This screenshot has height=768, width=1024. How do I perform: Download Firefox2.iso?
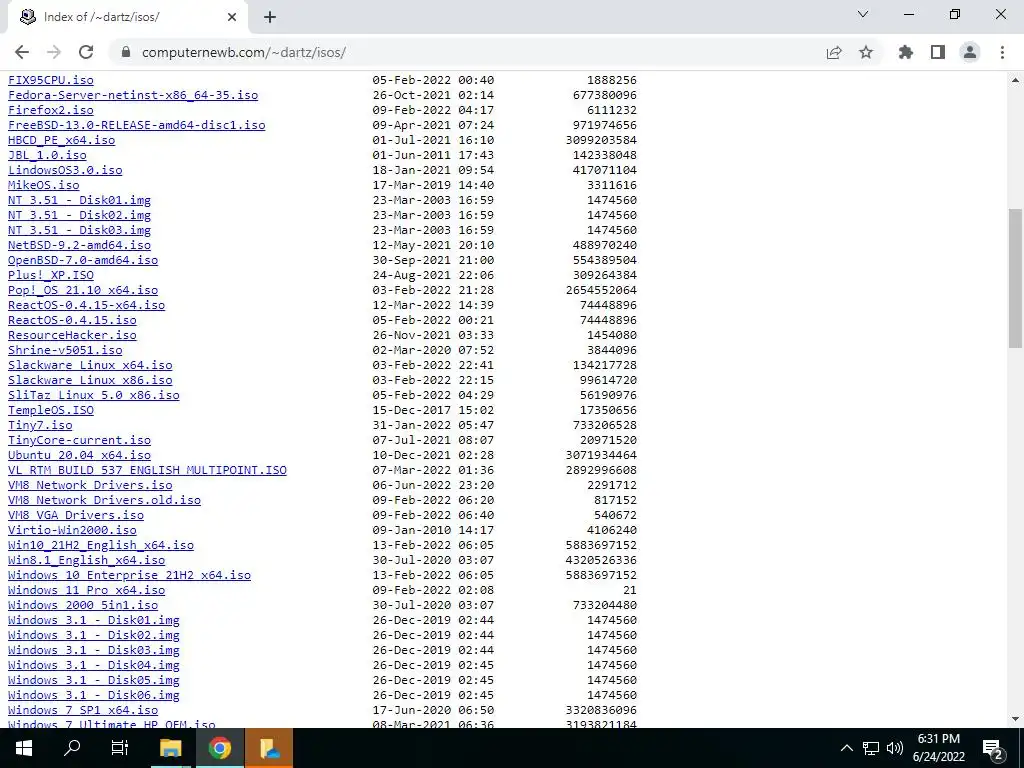coord(51,110)
